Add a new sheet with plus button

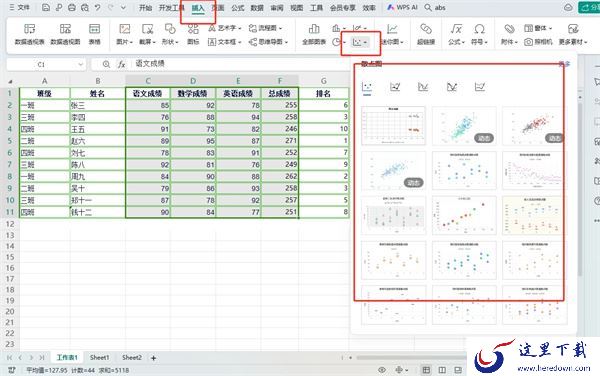point(153,358)
